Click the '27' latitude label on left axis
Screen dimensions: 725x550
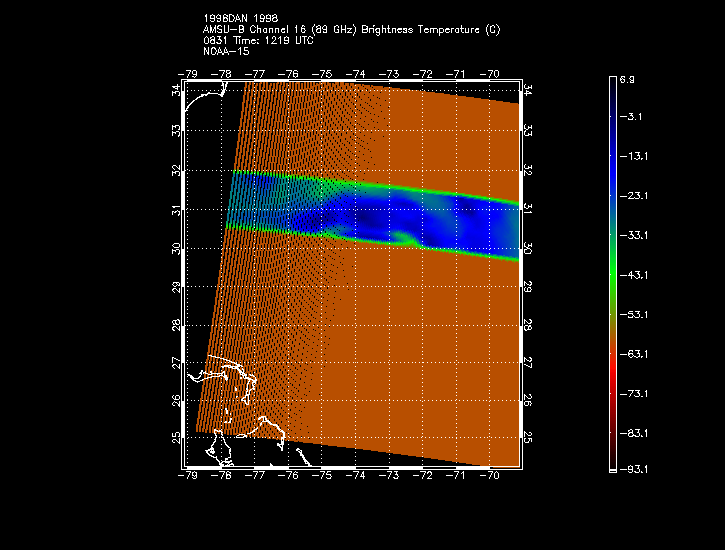coord(176,363)
